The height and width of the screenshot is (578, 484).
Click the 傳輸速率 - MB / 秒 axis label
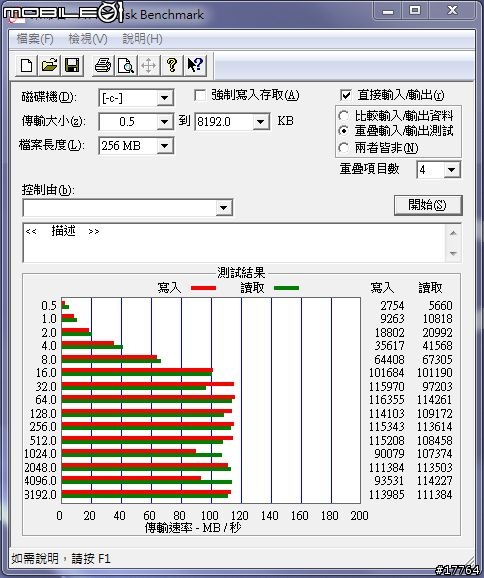point(193,528)
